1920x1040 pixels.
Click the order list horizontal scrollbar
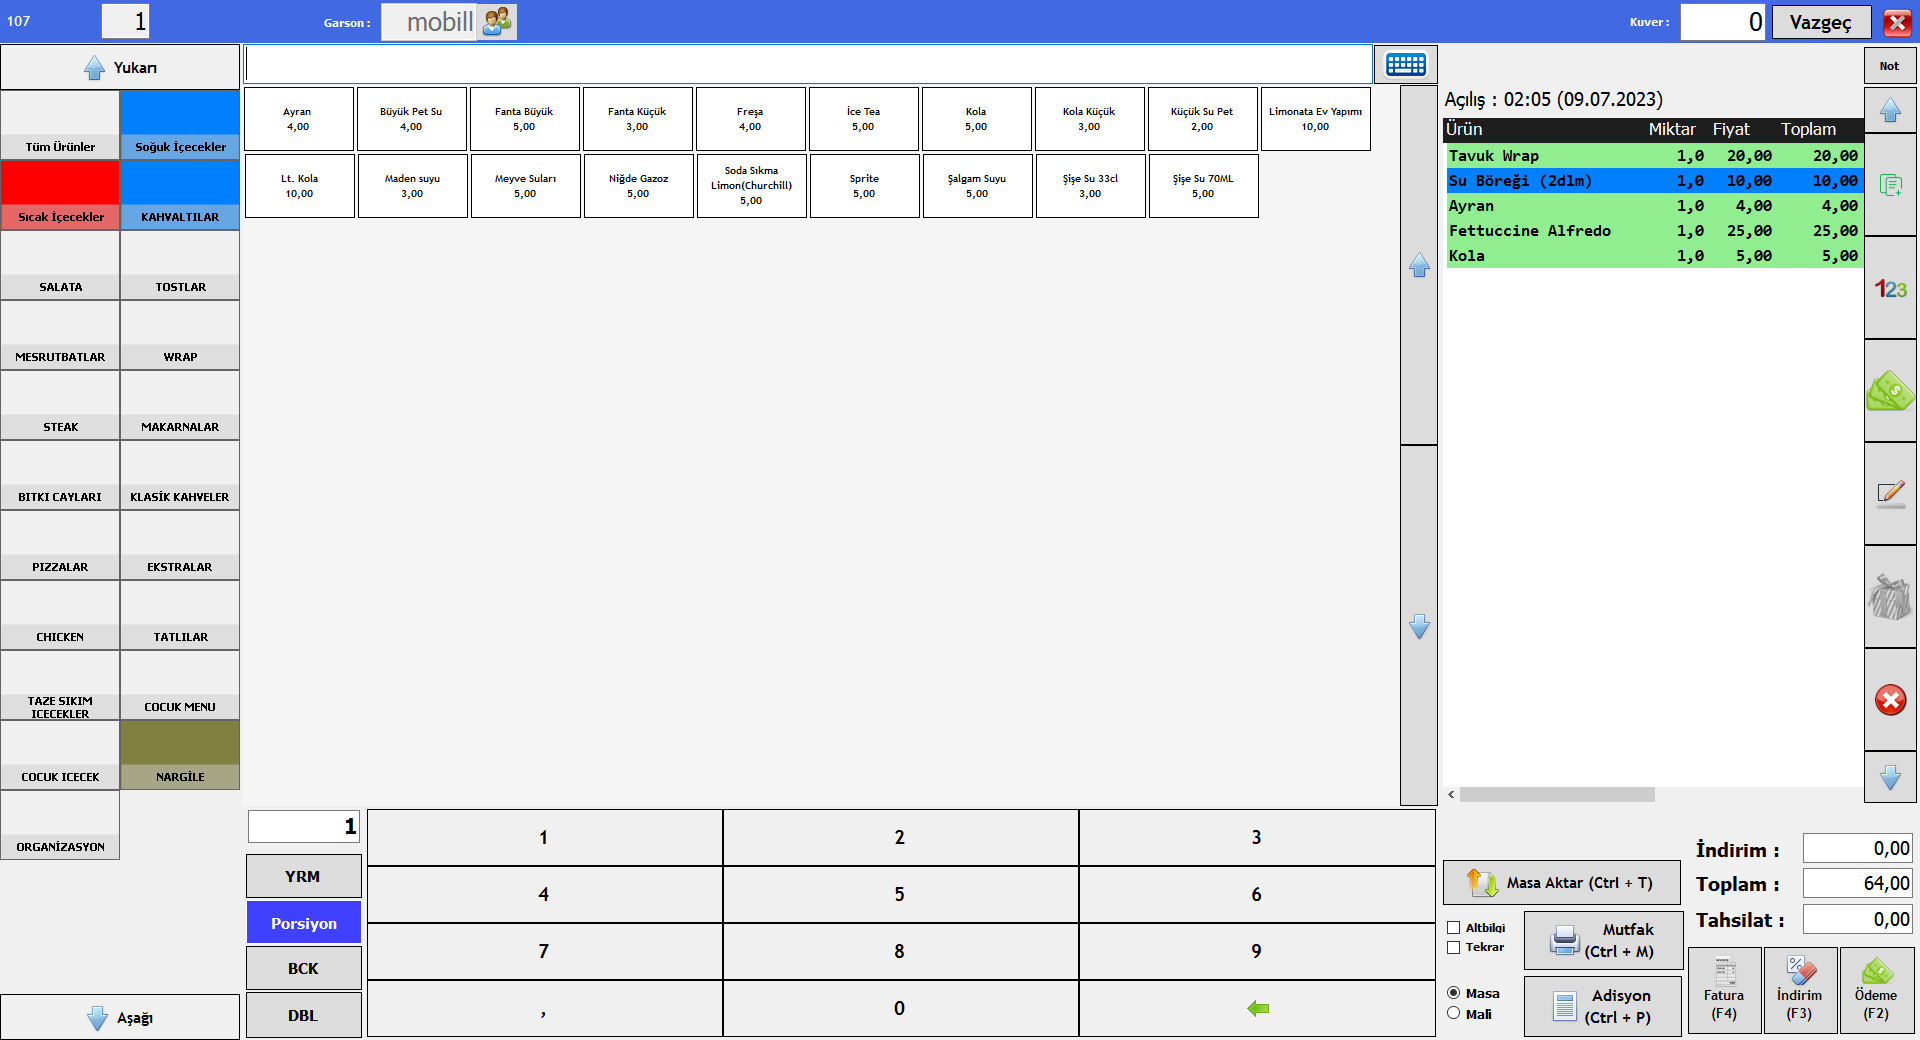pos(1557,795)
